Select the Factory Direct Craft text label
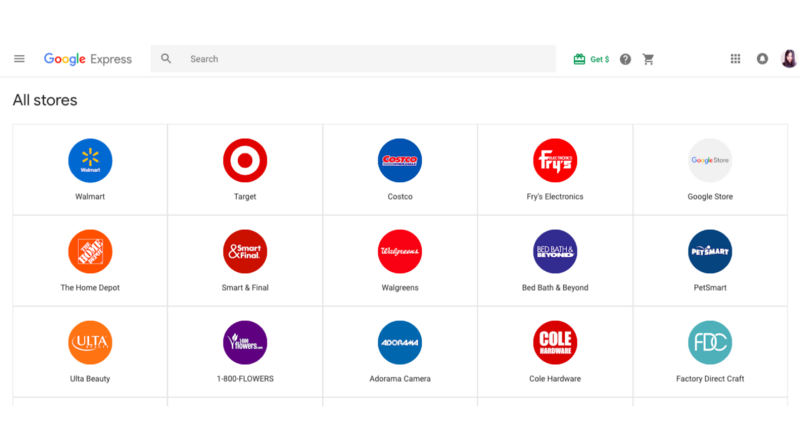This screenshot has width=800, height=447. tap(710, 379)
